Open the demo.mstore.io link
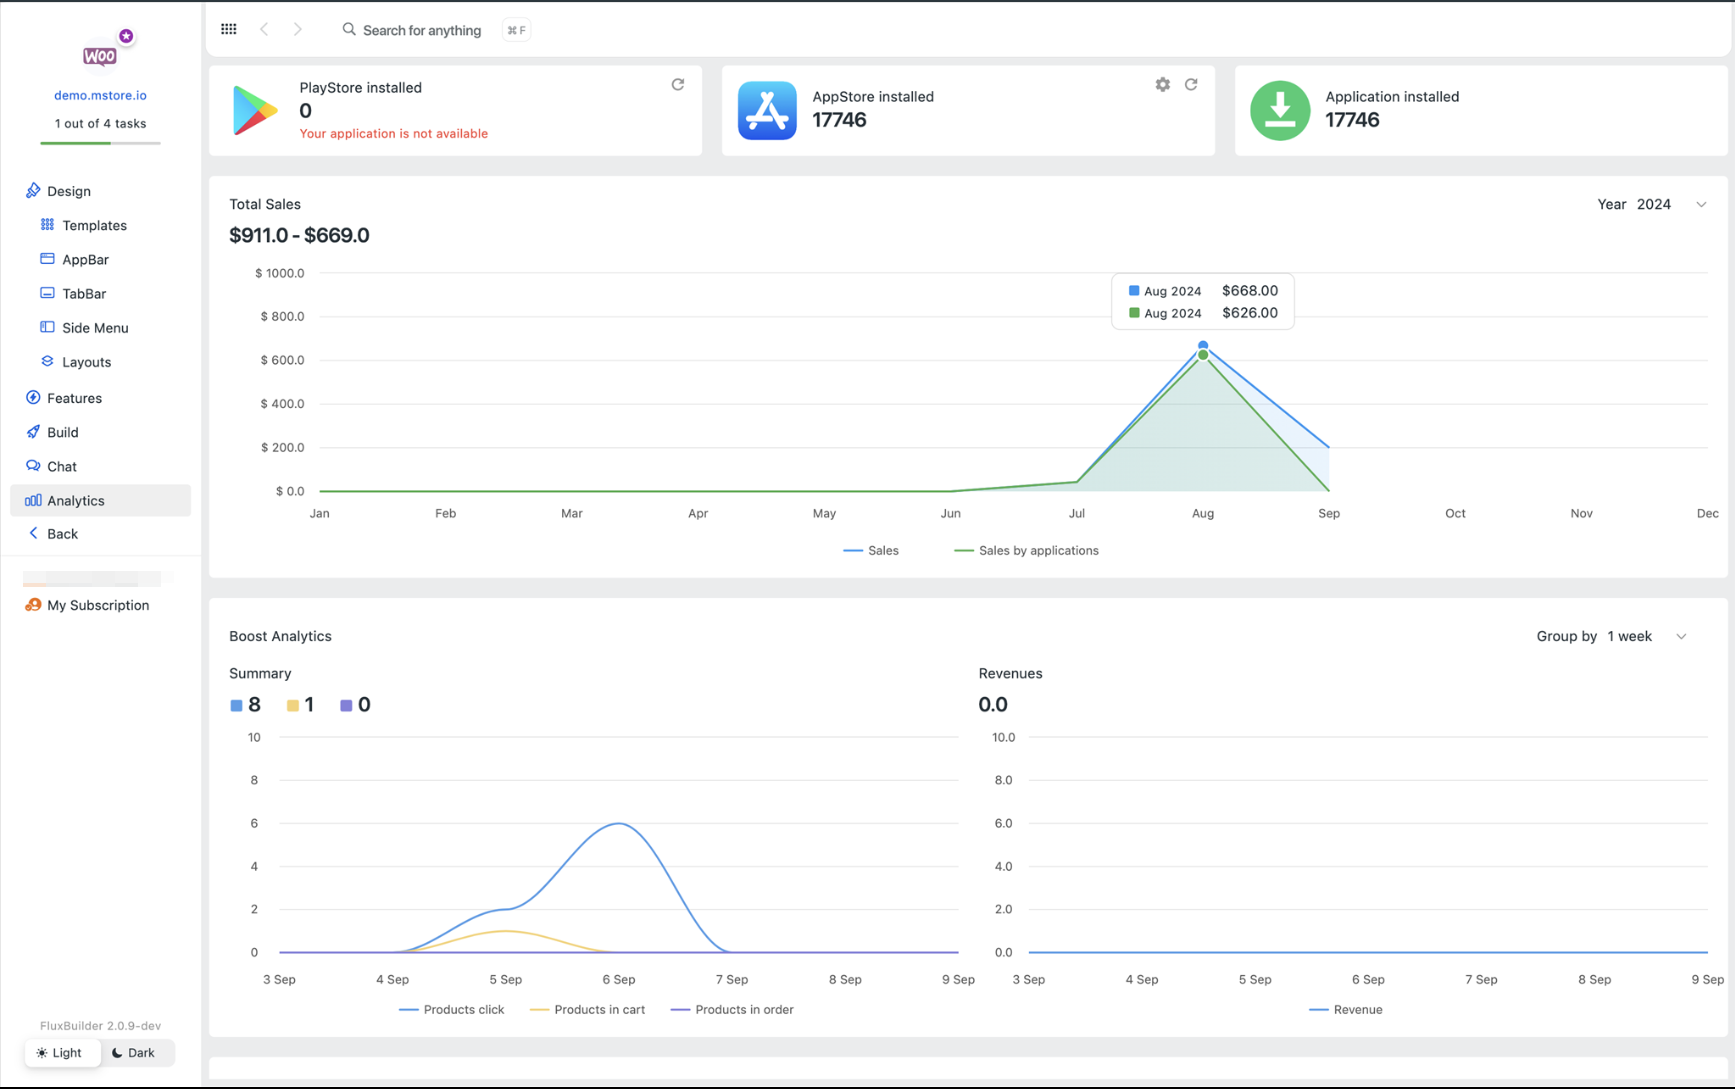The image size is (1735, 1089). pyautogui.click(x=100, y=95)
